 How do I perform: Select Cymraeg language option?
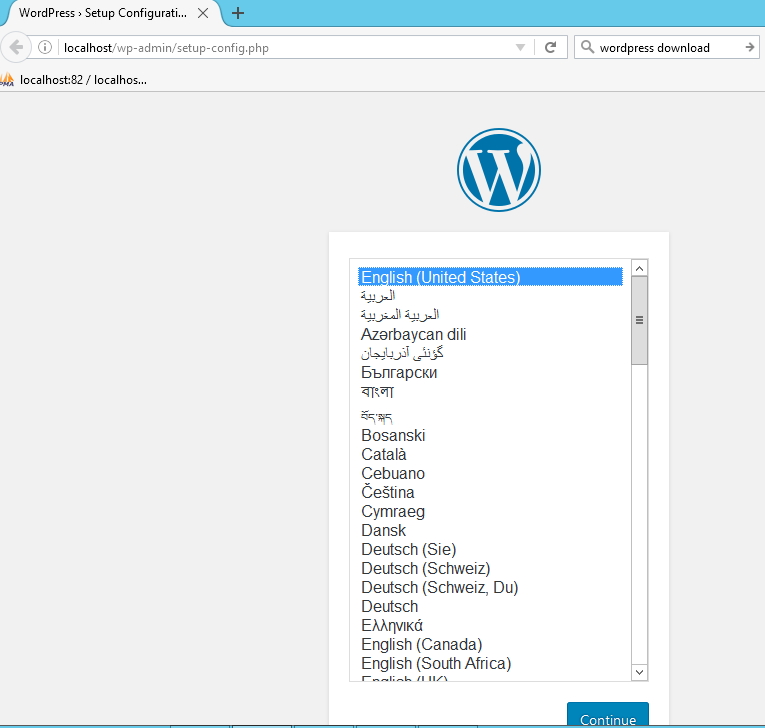(x=490, y=511)
